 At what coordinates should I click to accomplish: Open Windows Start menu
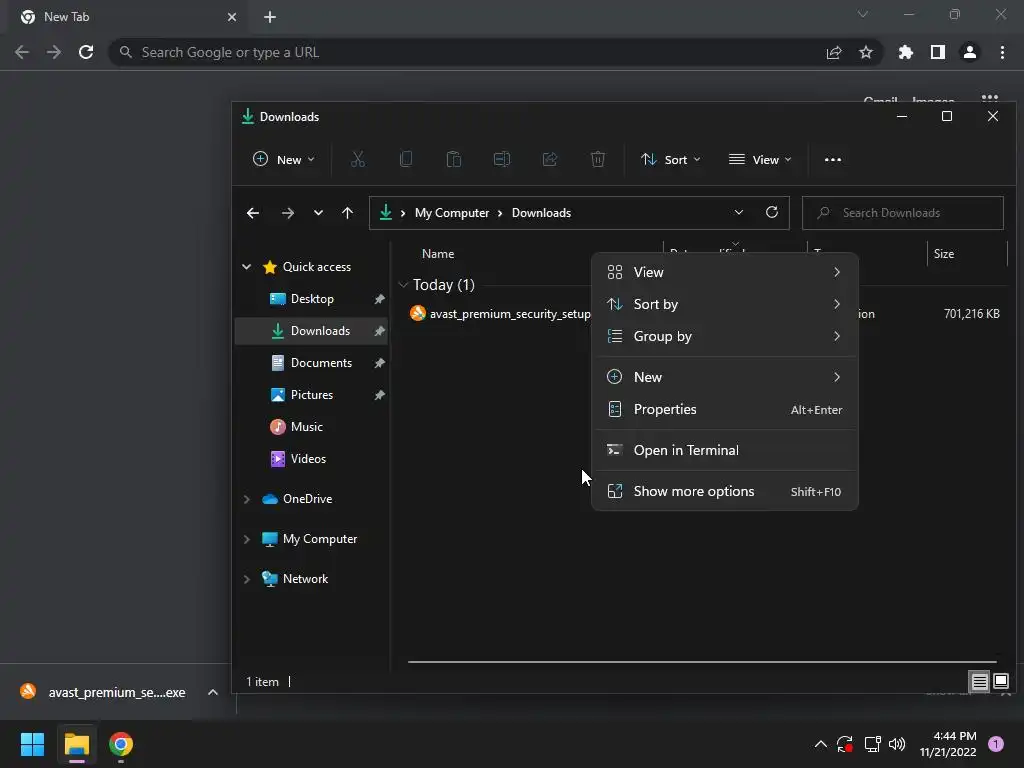click(32, 744)
